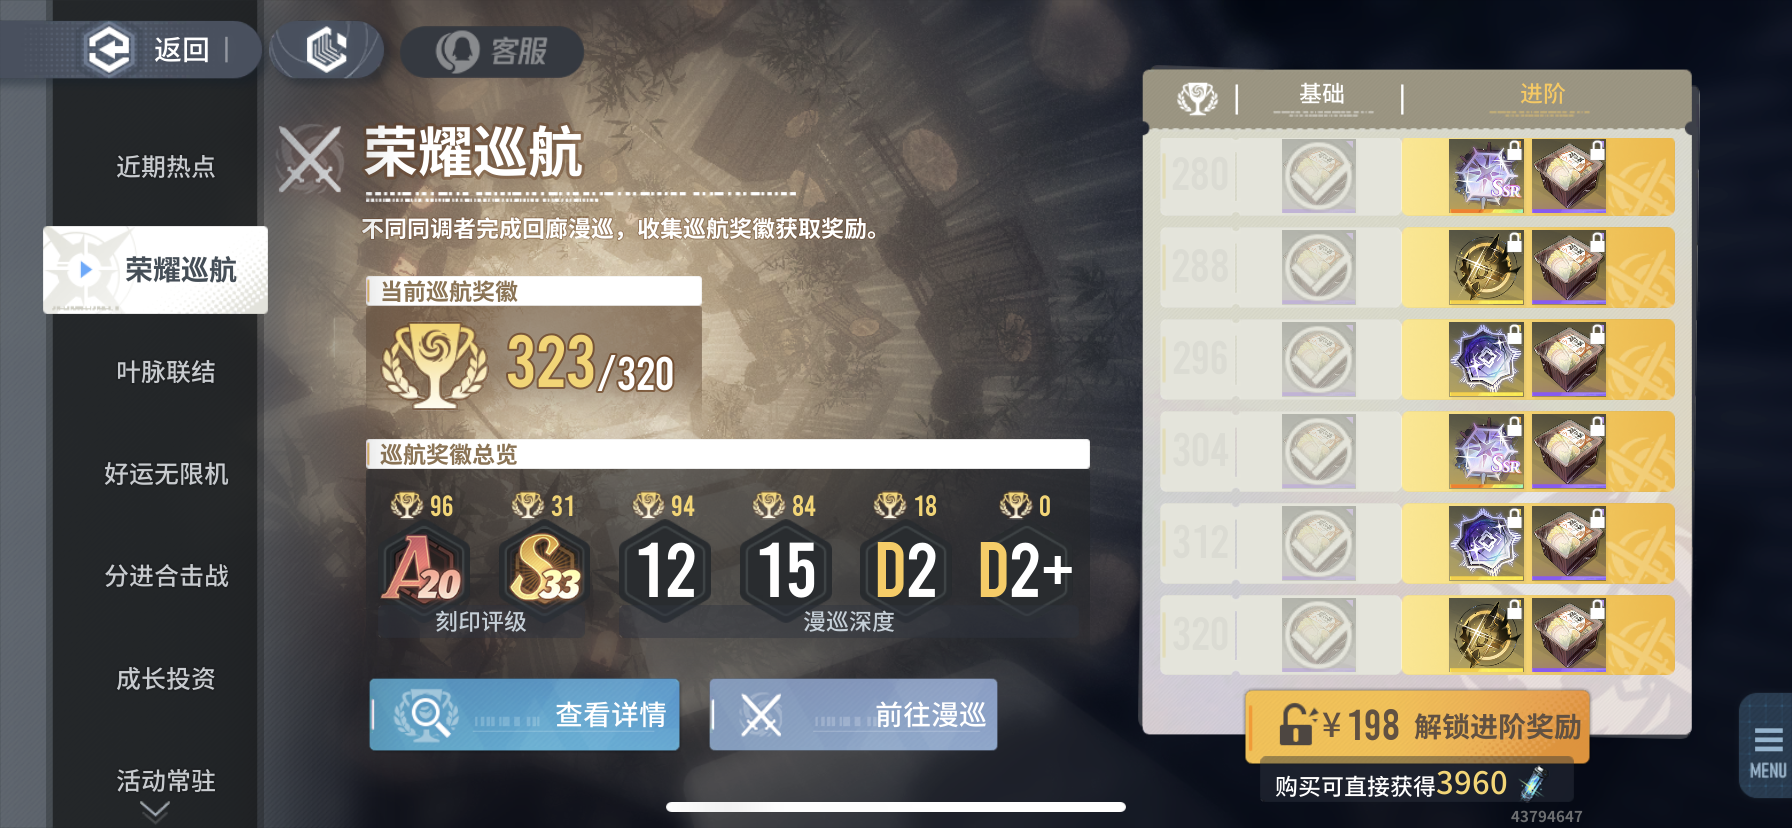Open the MENU side button
The width and height of the screenshot is (1792, 828).
click(1767, 747)
